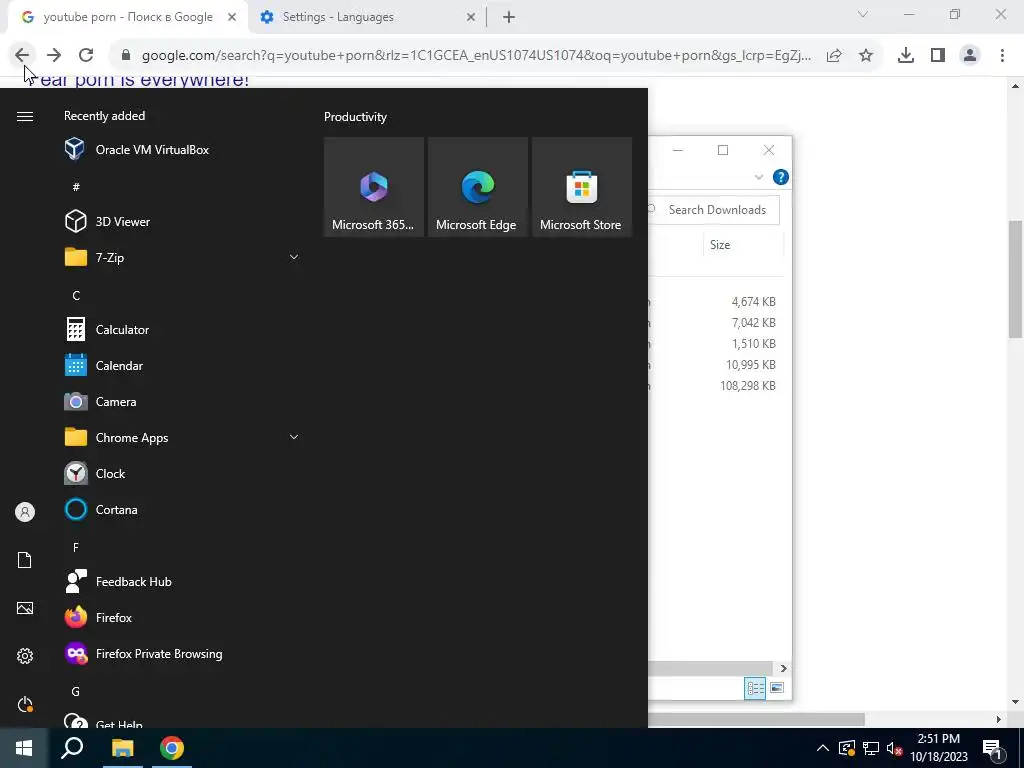Open Explorer help question mark icon
Screen dimensions: 1024x768
tap(780, 177)
